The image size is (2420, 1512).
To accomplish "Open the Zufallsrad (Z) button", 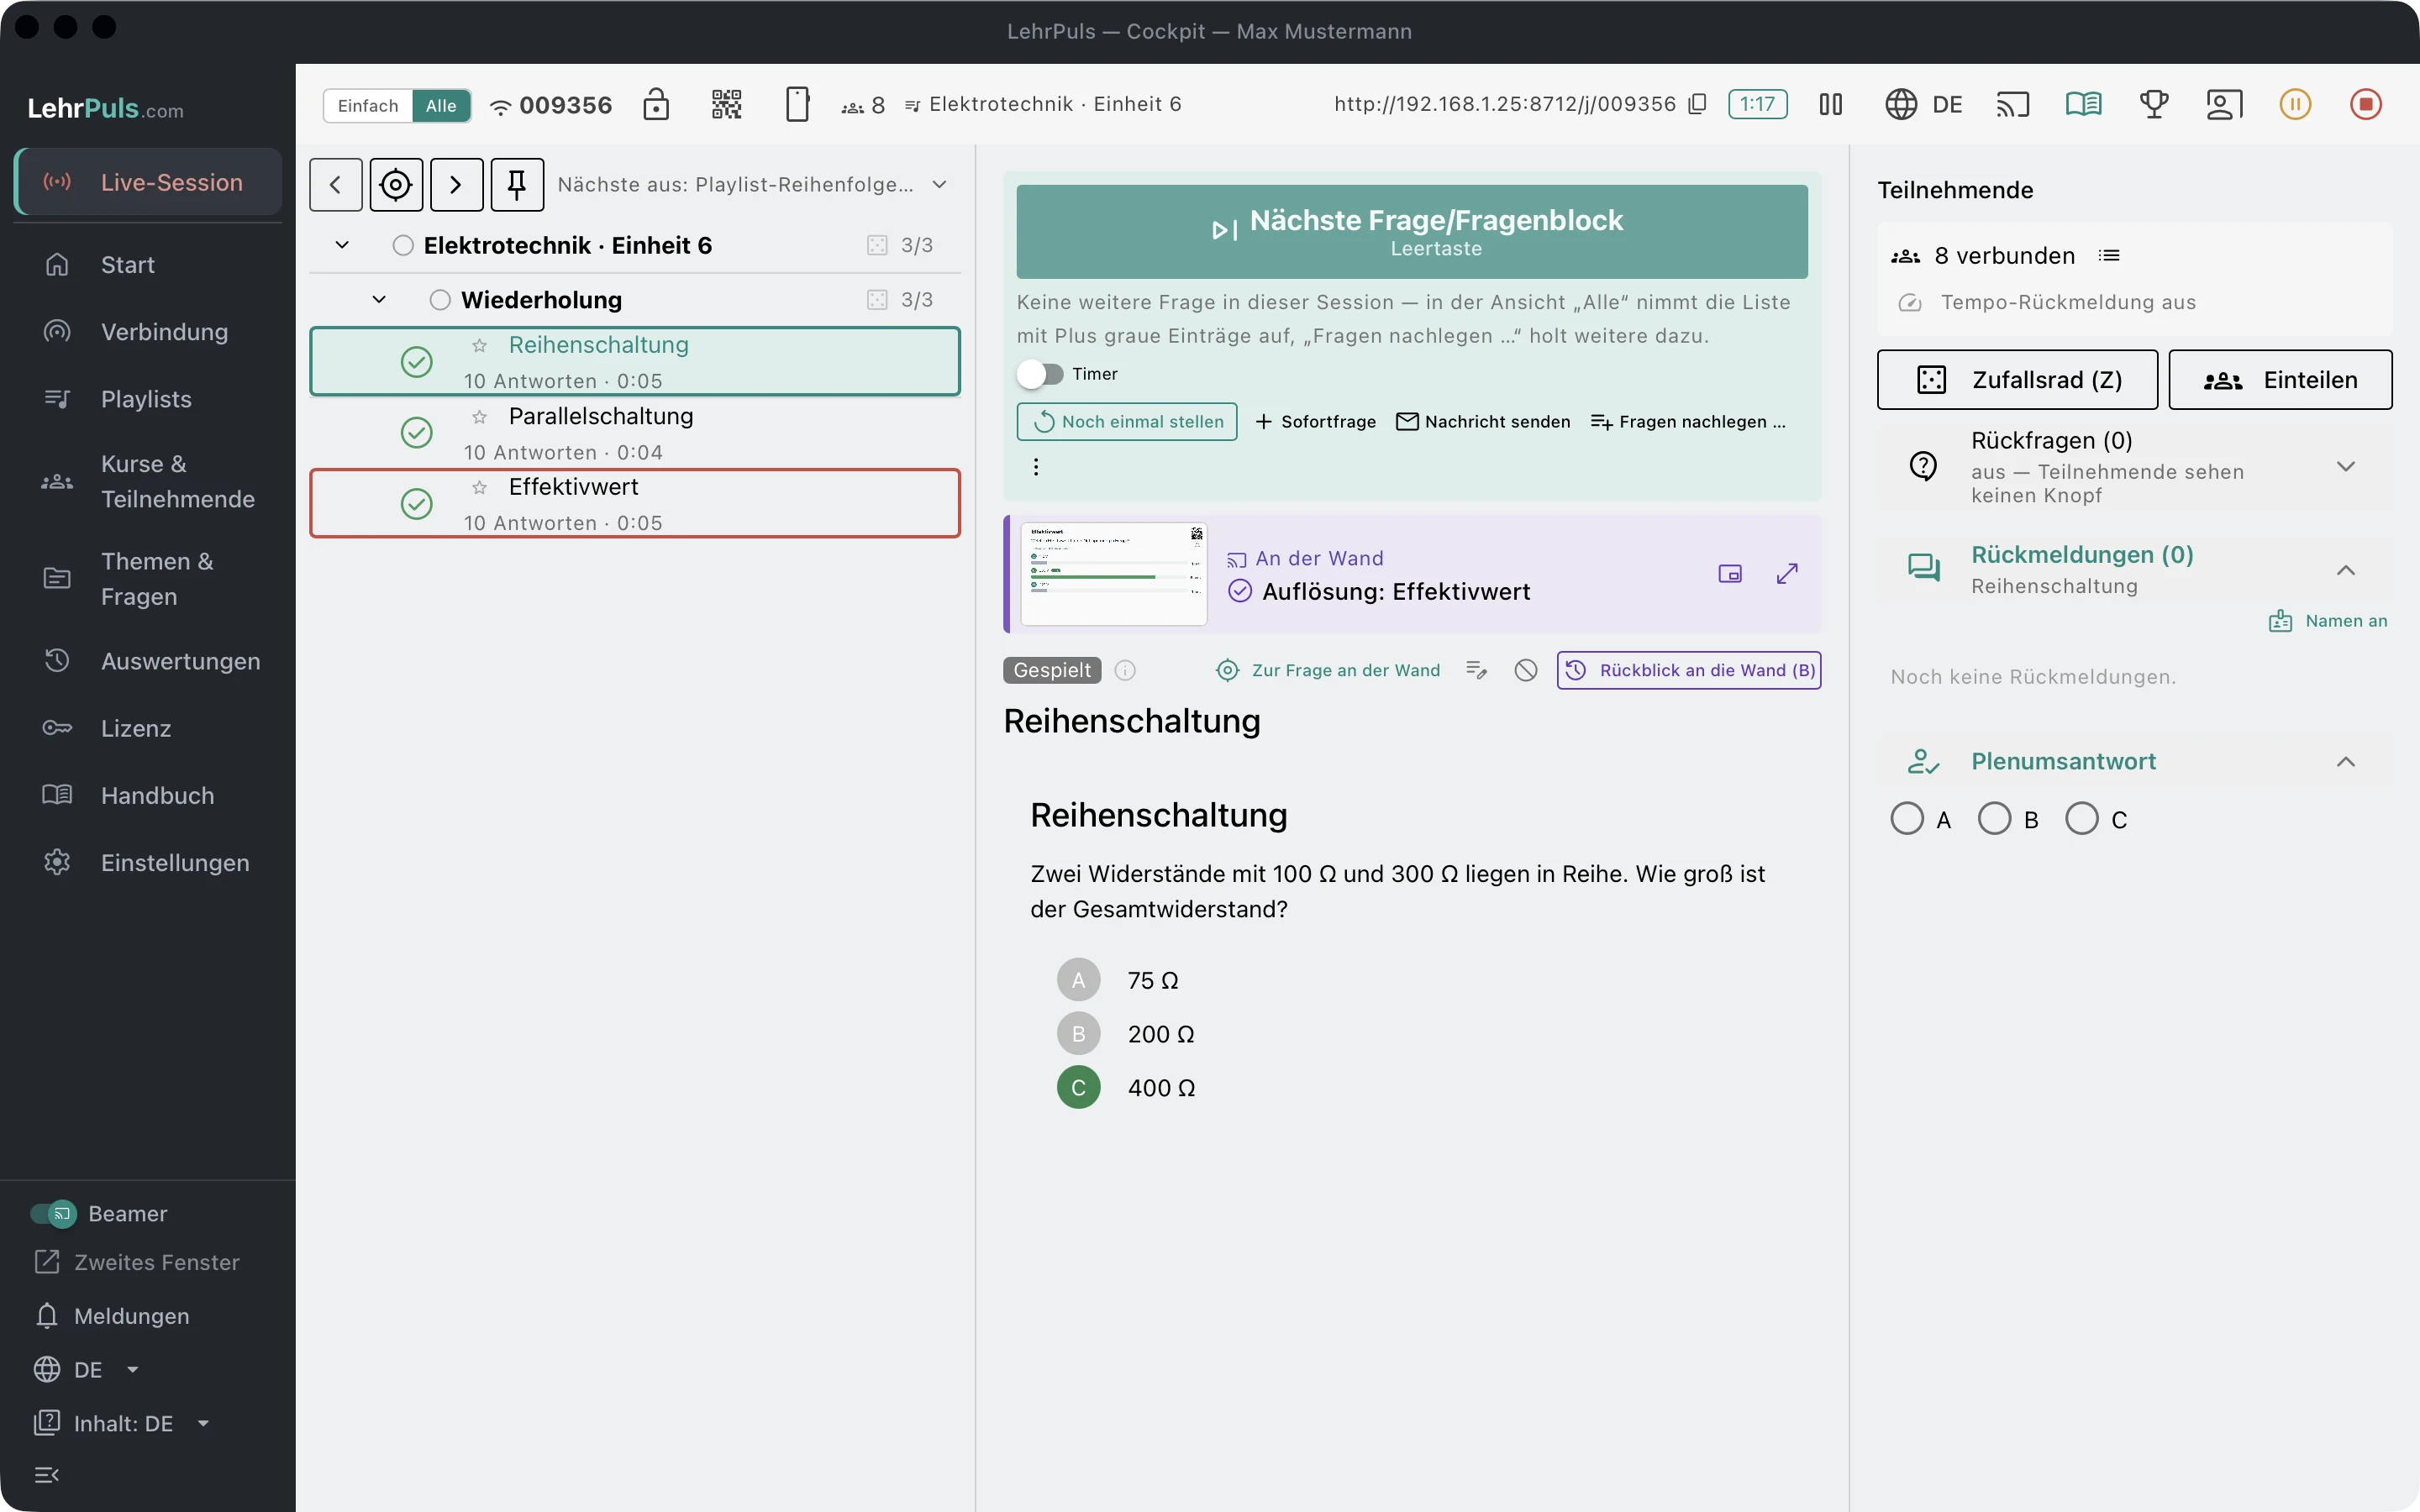I will point(2018,380).
